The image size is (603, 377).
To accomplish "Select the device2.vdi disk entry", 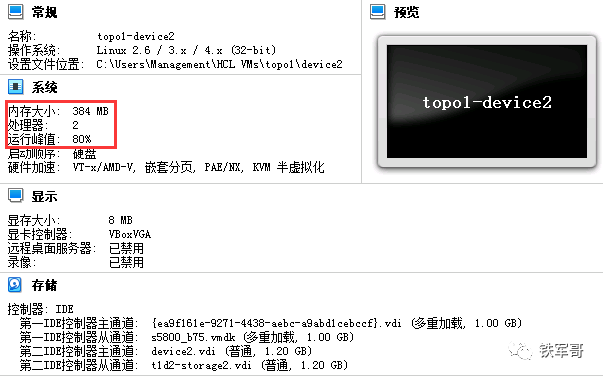I will click(x=183, y=351).
